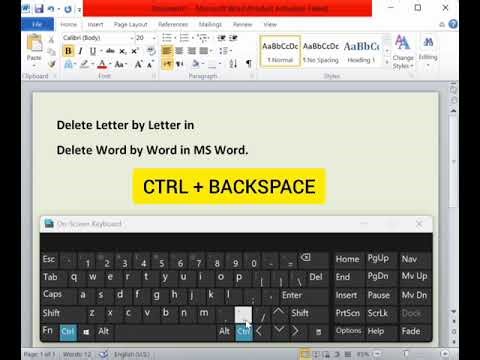Viewport: 480px width, 360px height.
Task: Click the Increase Indent icon
Action: (x=233, y=38)
